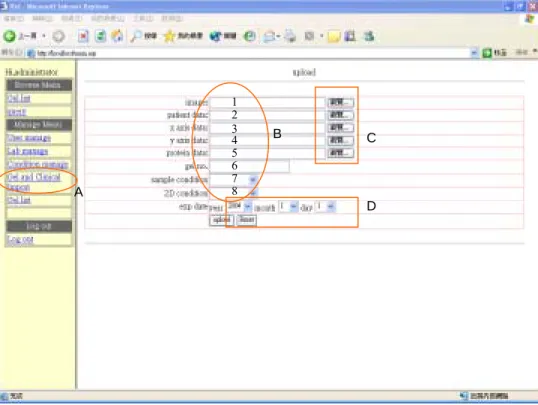
Task: Click the Manage Menu header
Action: [39, 125]
